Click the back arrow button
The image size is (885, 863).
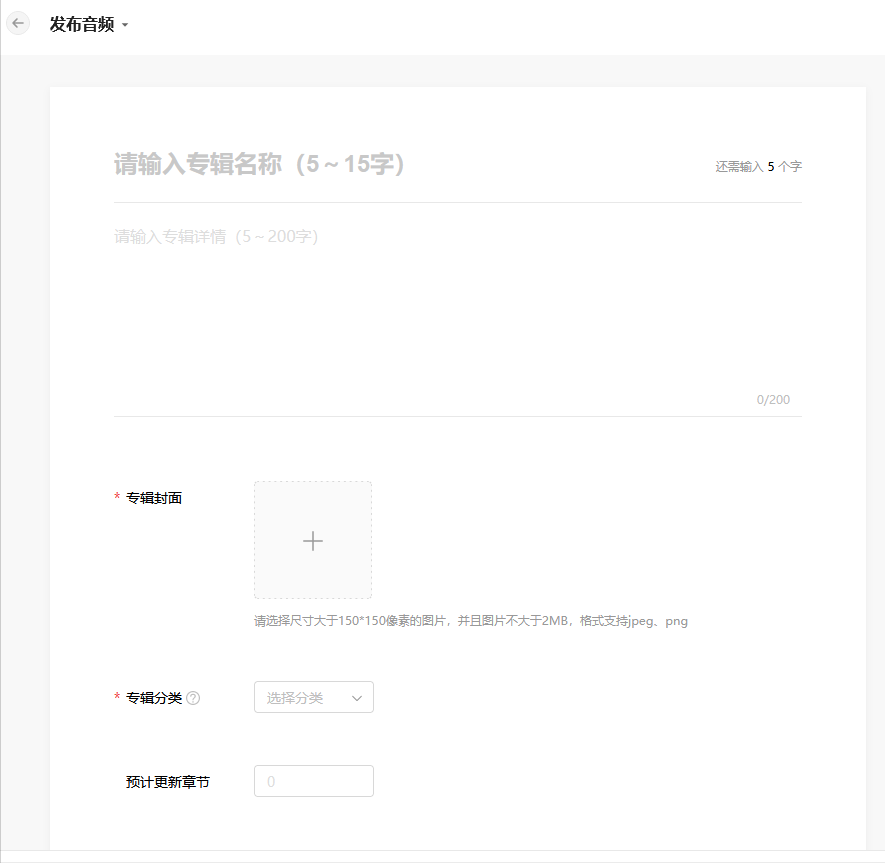[18, 24]
